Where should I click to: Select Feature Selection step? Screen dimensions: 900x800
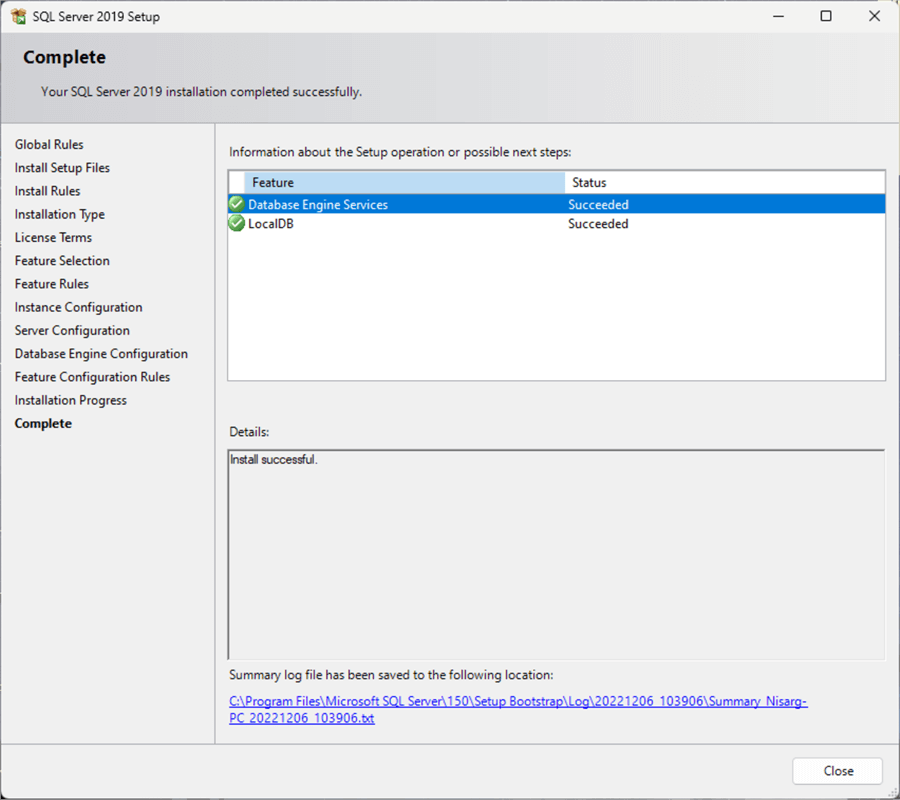62,261
